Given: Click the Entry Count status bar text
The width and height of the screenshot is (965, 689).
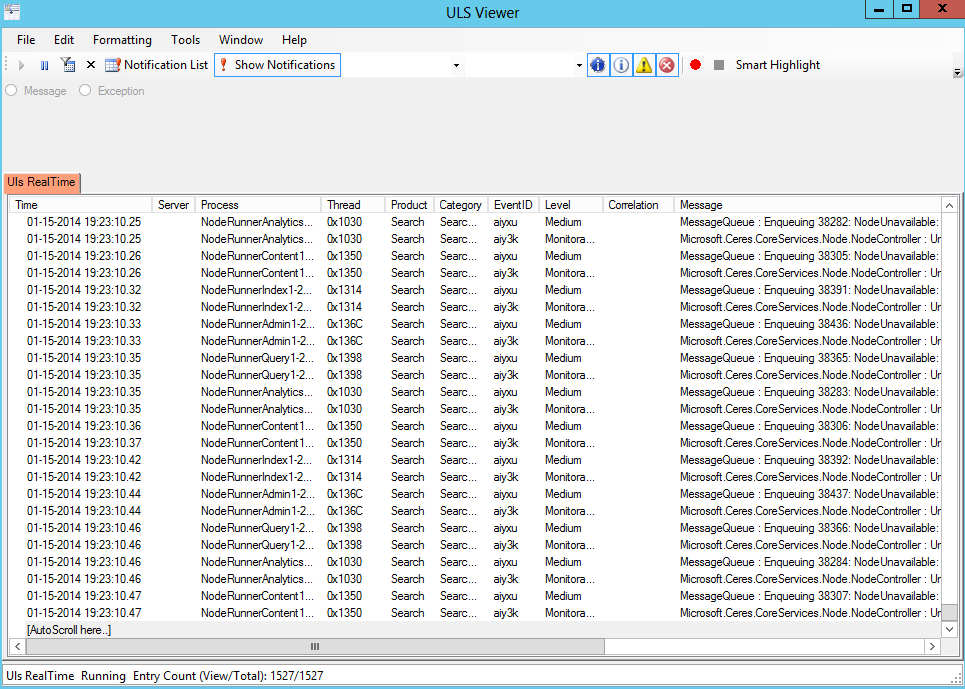Looking at the screenshot, I should tap(228, 676).
